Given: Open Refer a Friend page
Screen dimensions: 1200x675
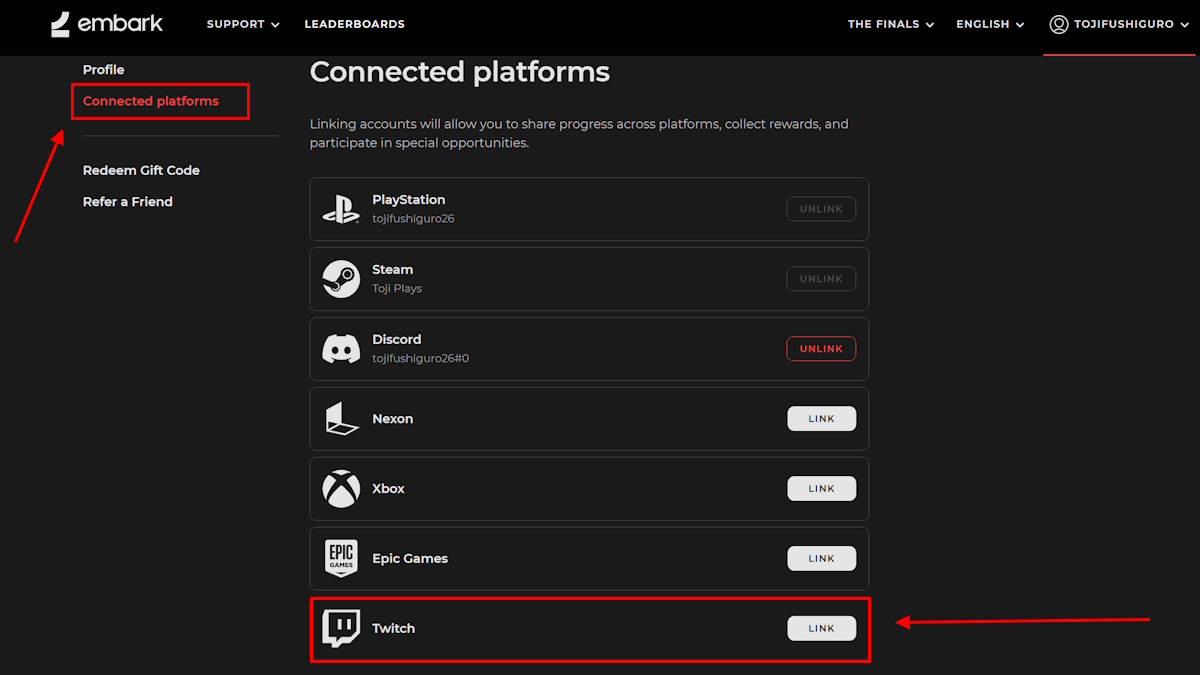Looking at the screenshot, I should (x=128, y=202).
